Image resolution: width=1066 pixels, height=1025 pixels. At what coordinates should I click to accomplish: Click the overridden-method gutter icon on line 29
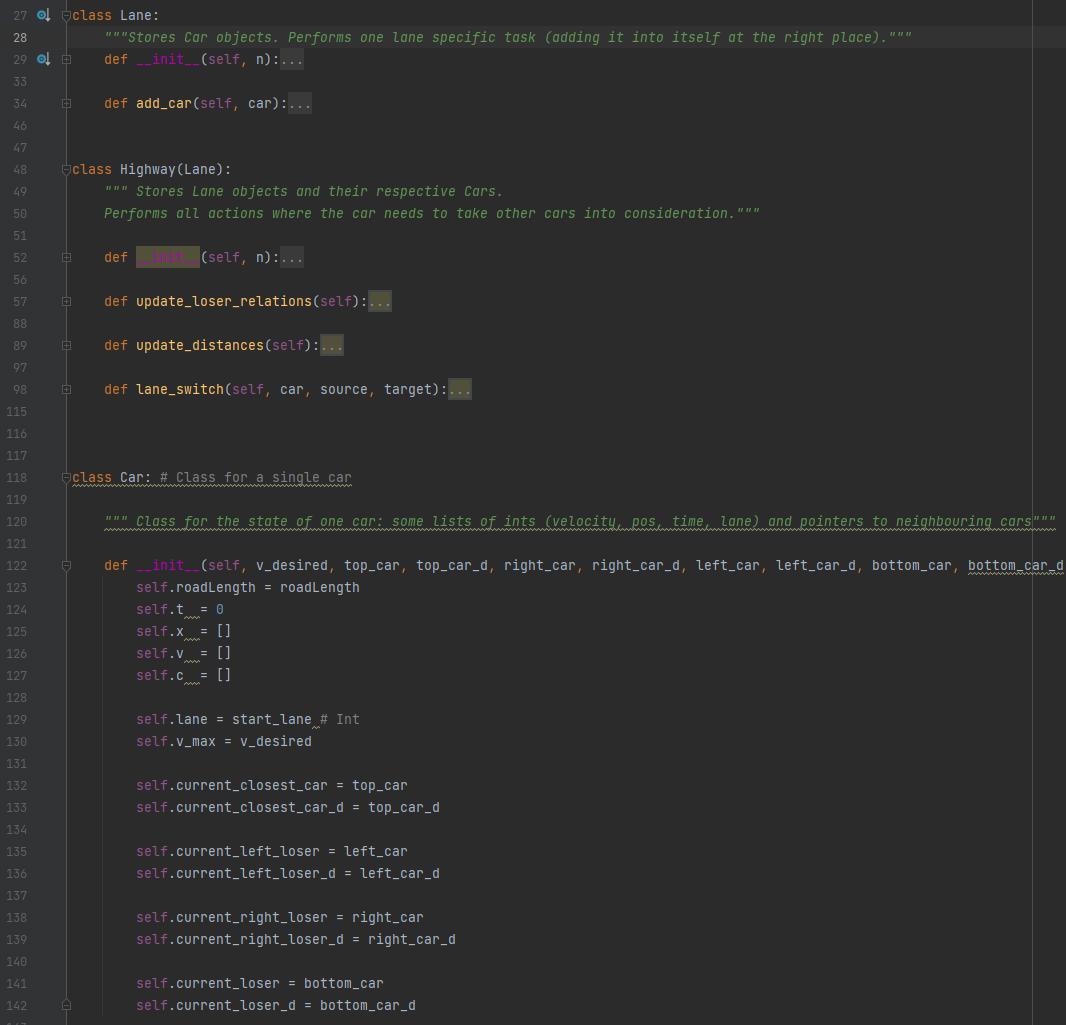click(x=43, y=59)
